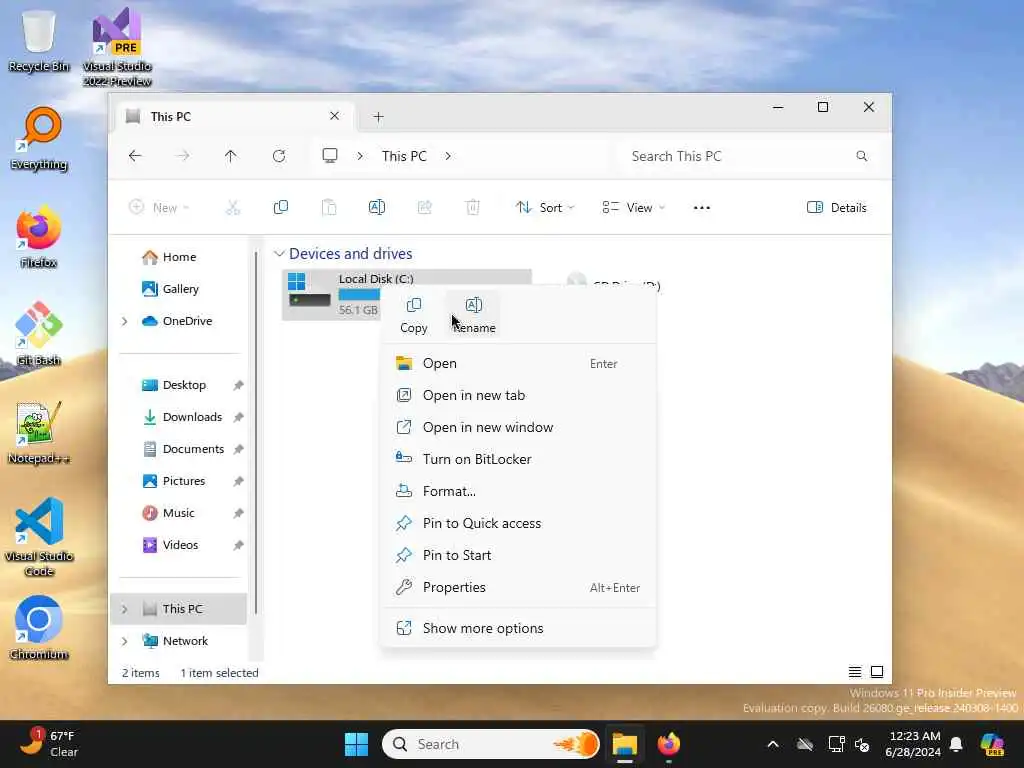Open Music quick access folder
This screenshot has width=1024, height=768.
pyautogui.click(x=178, y=513)
